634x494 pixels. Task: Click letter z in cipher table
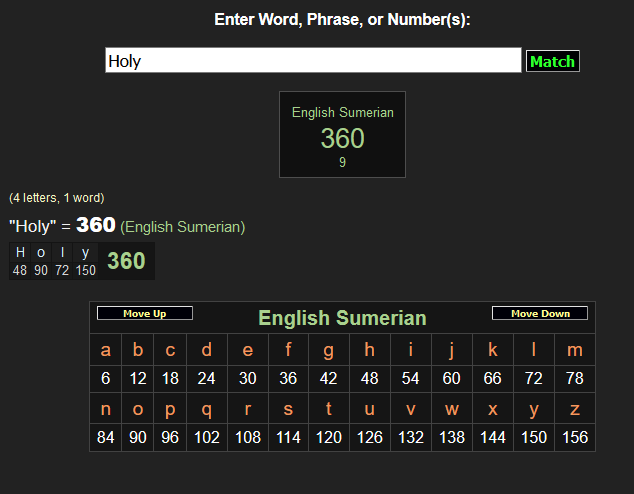[x=575, y=409]
